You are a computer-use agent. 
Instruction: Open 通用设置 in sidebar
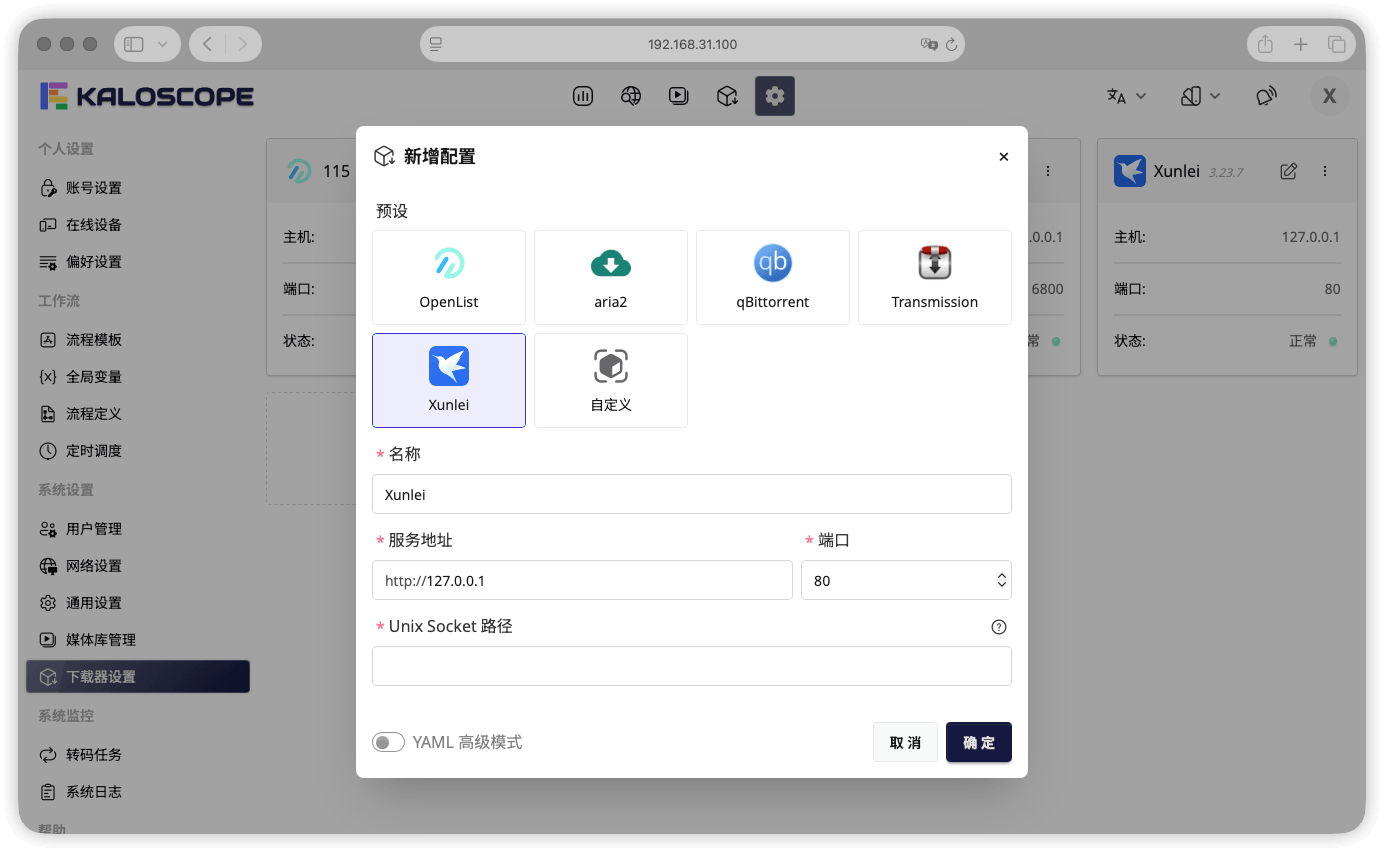point(138,603)
